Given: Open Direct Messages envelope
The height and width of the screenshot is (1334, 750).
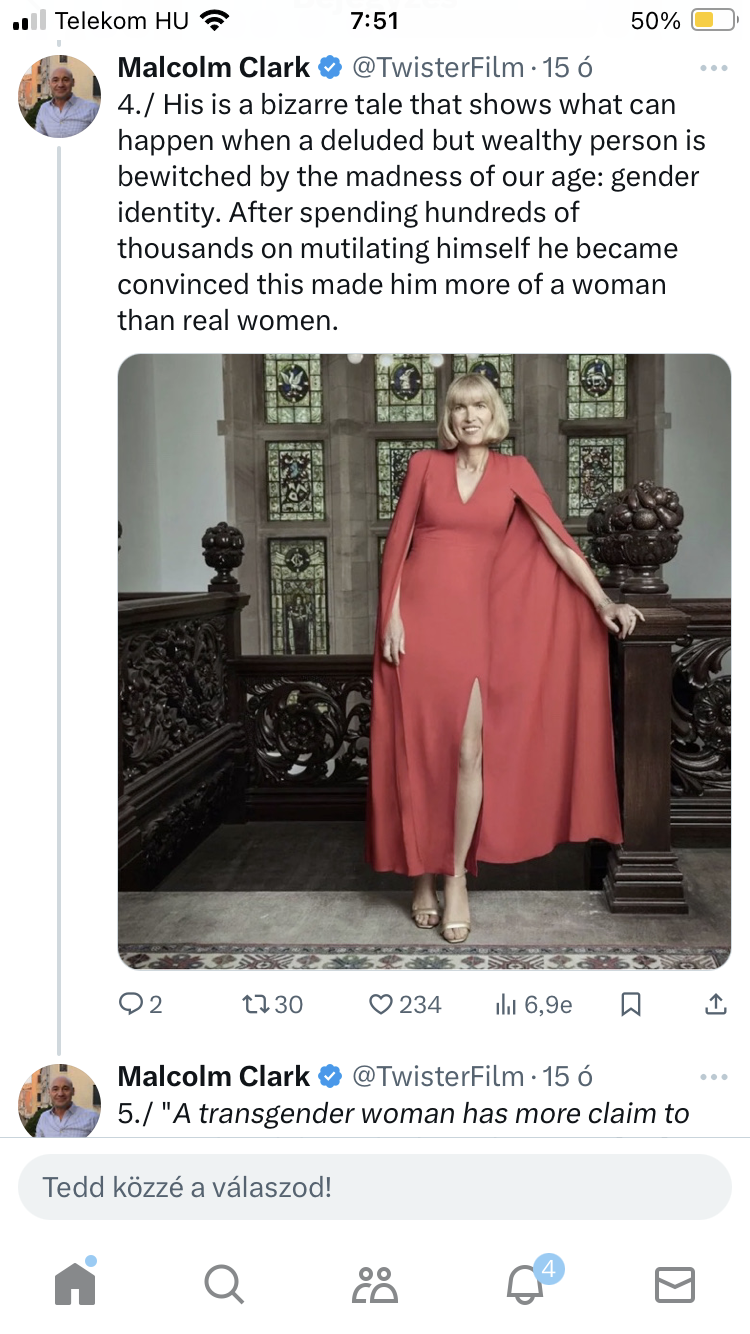Looking at the screenshot, I should coord(674,1283).
